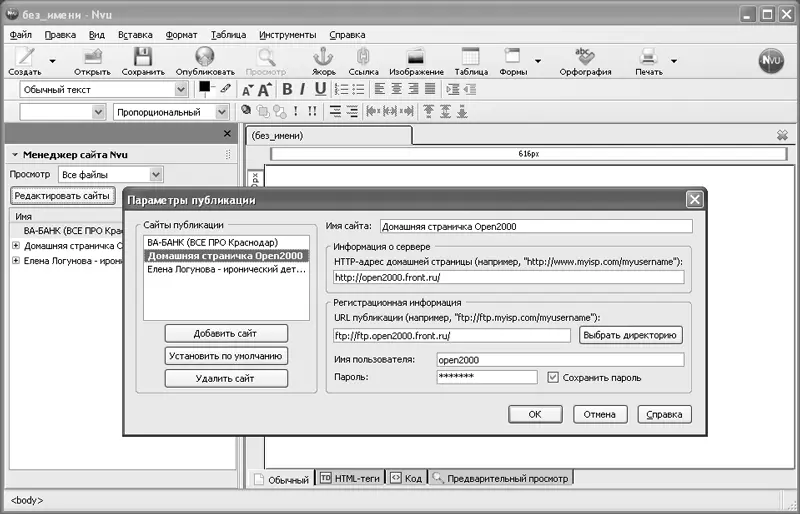800x514 pixels.
Task: Switch to the Код view tab
Action: (x=406, y=478)
